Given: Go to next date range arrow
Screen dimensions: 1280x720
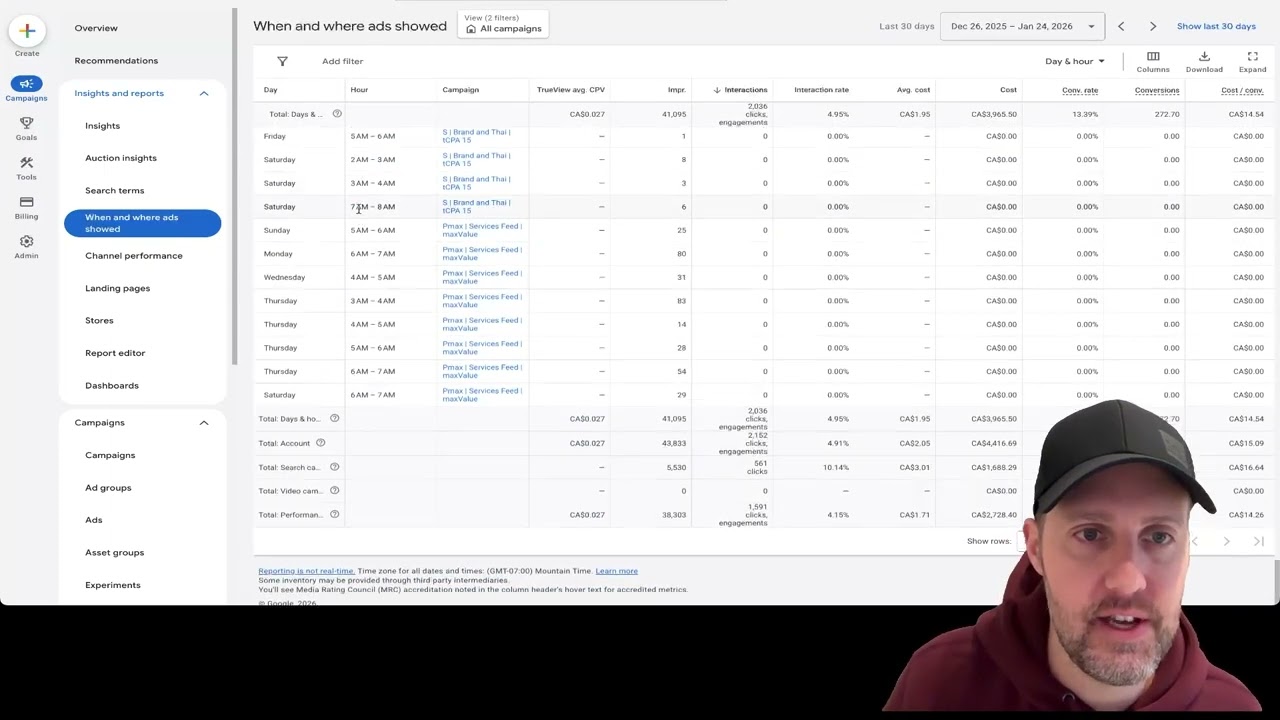Looking at the screenshot, I should pos(1153,27).
